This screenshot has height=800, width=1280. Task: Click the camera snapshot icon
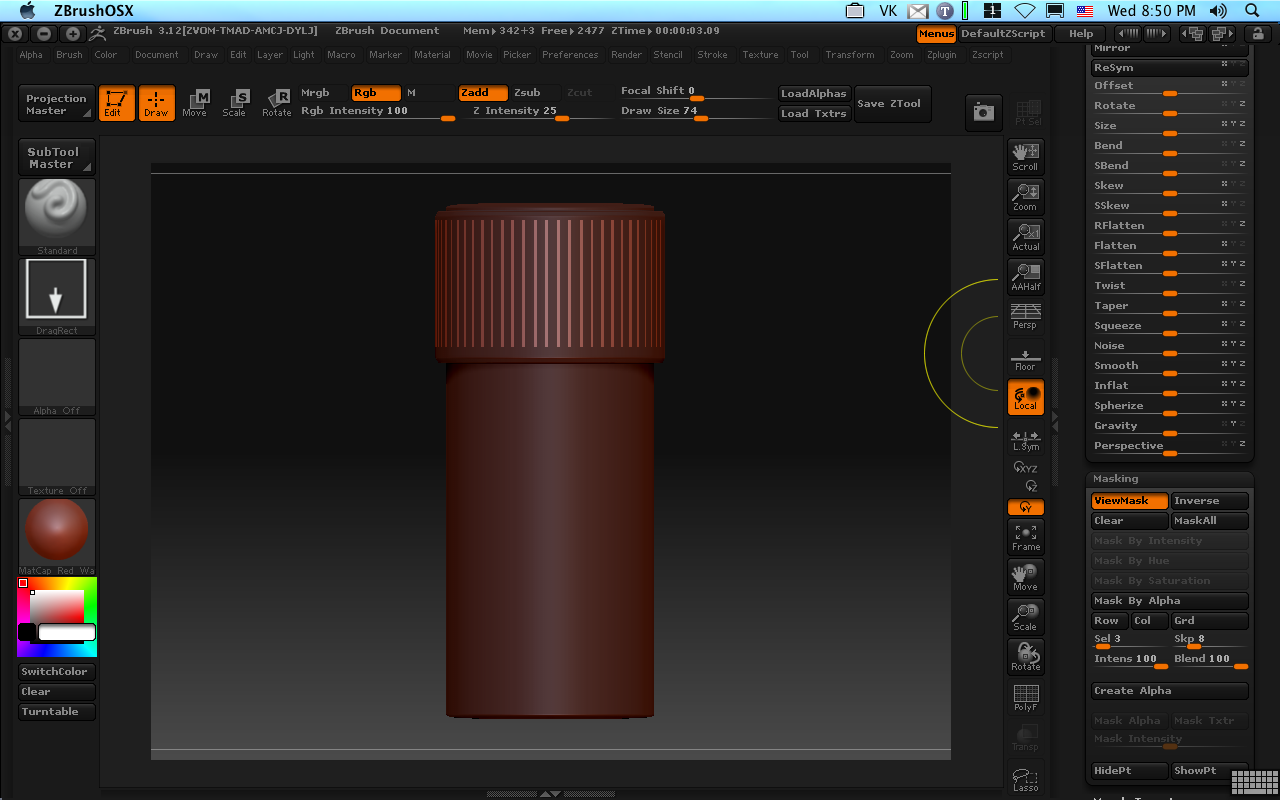pos(983,113)
